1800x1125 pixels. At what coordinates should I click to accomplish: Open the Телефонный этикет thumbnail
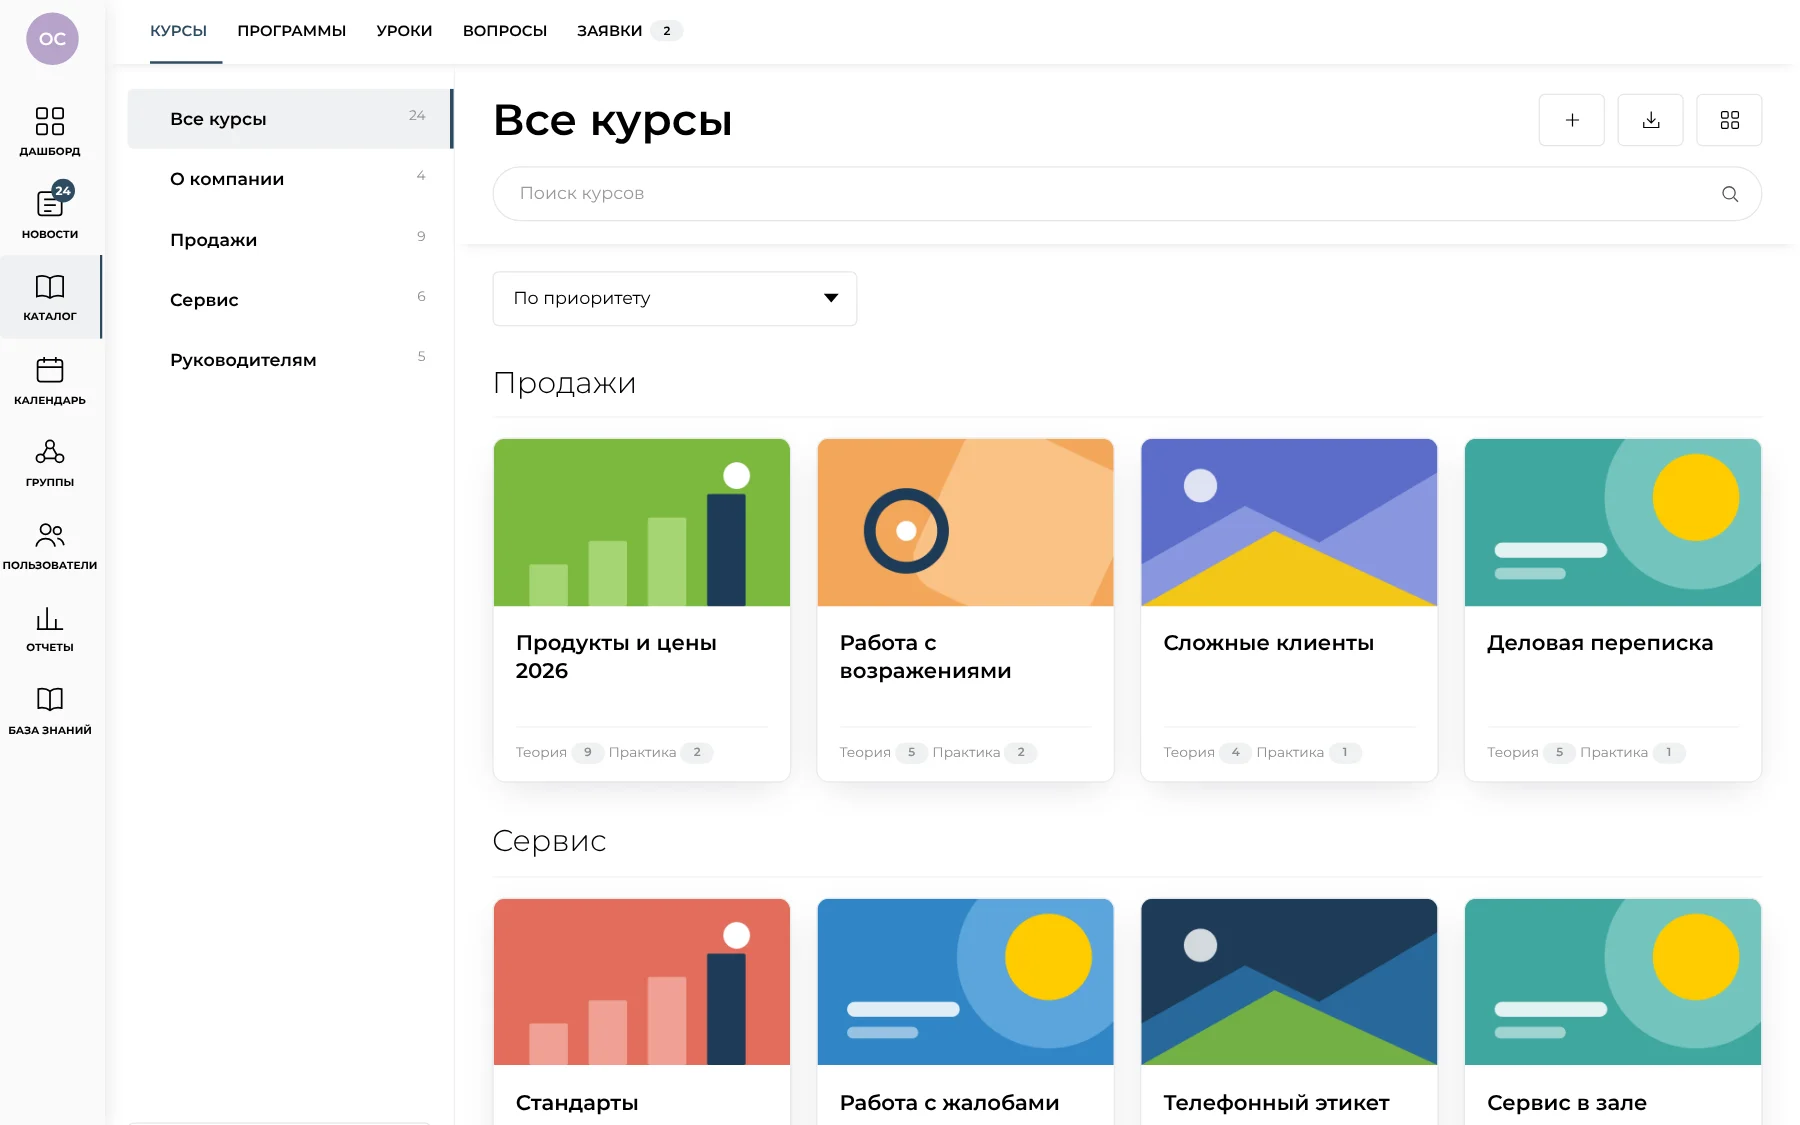pyautogui.click(x=1289, y=982)
